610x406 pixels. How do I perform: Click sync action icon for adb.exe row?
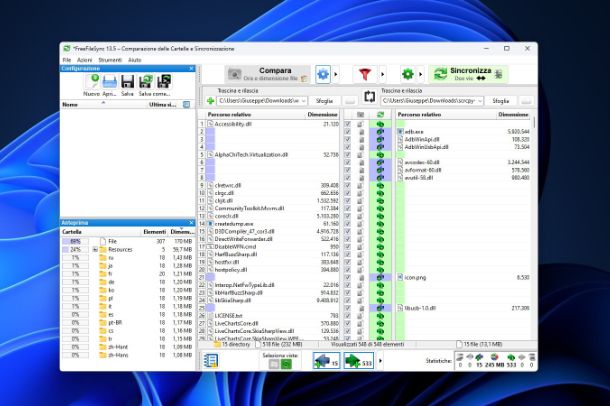tap(380, 132)
